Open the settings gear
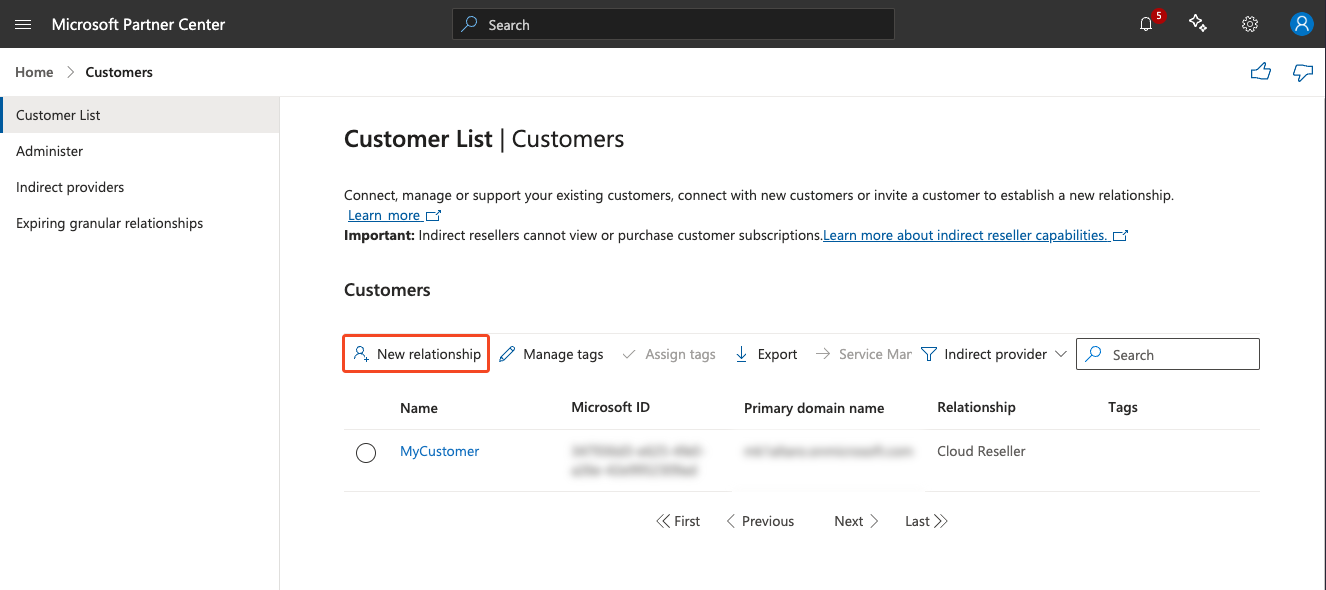Screen dimensions: 1326x590 1249,24
